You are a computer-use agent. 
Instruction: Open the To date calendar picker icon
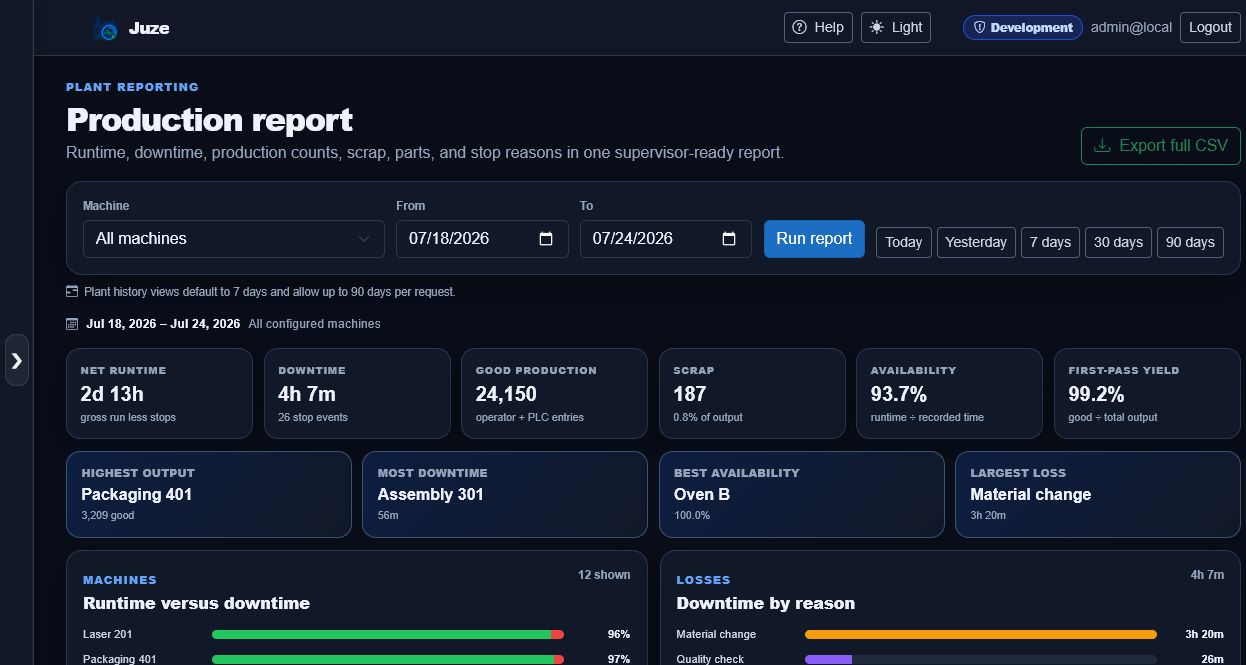(x=729, y=239)
